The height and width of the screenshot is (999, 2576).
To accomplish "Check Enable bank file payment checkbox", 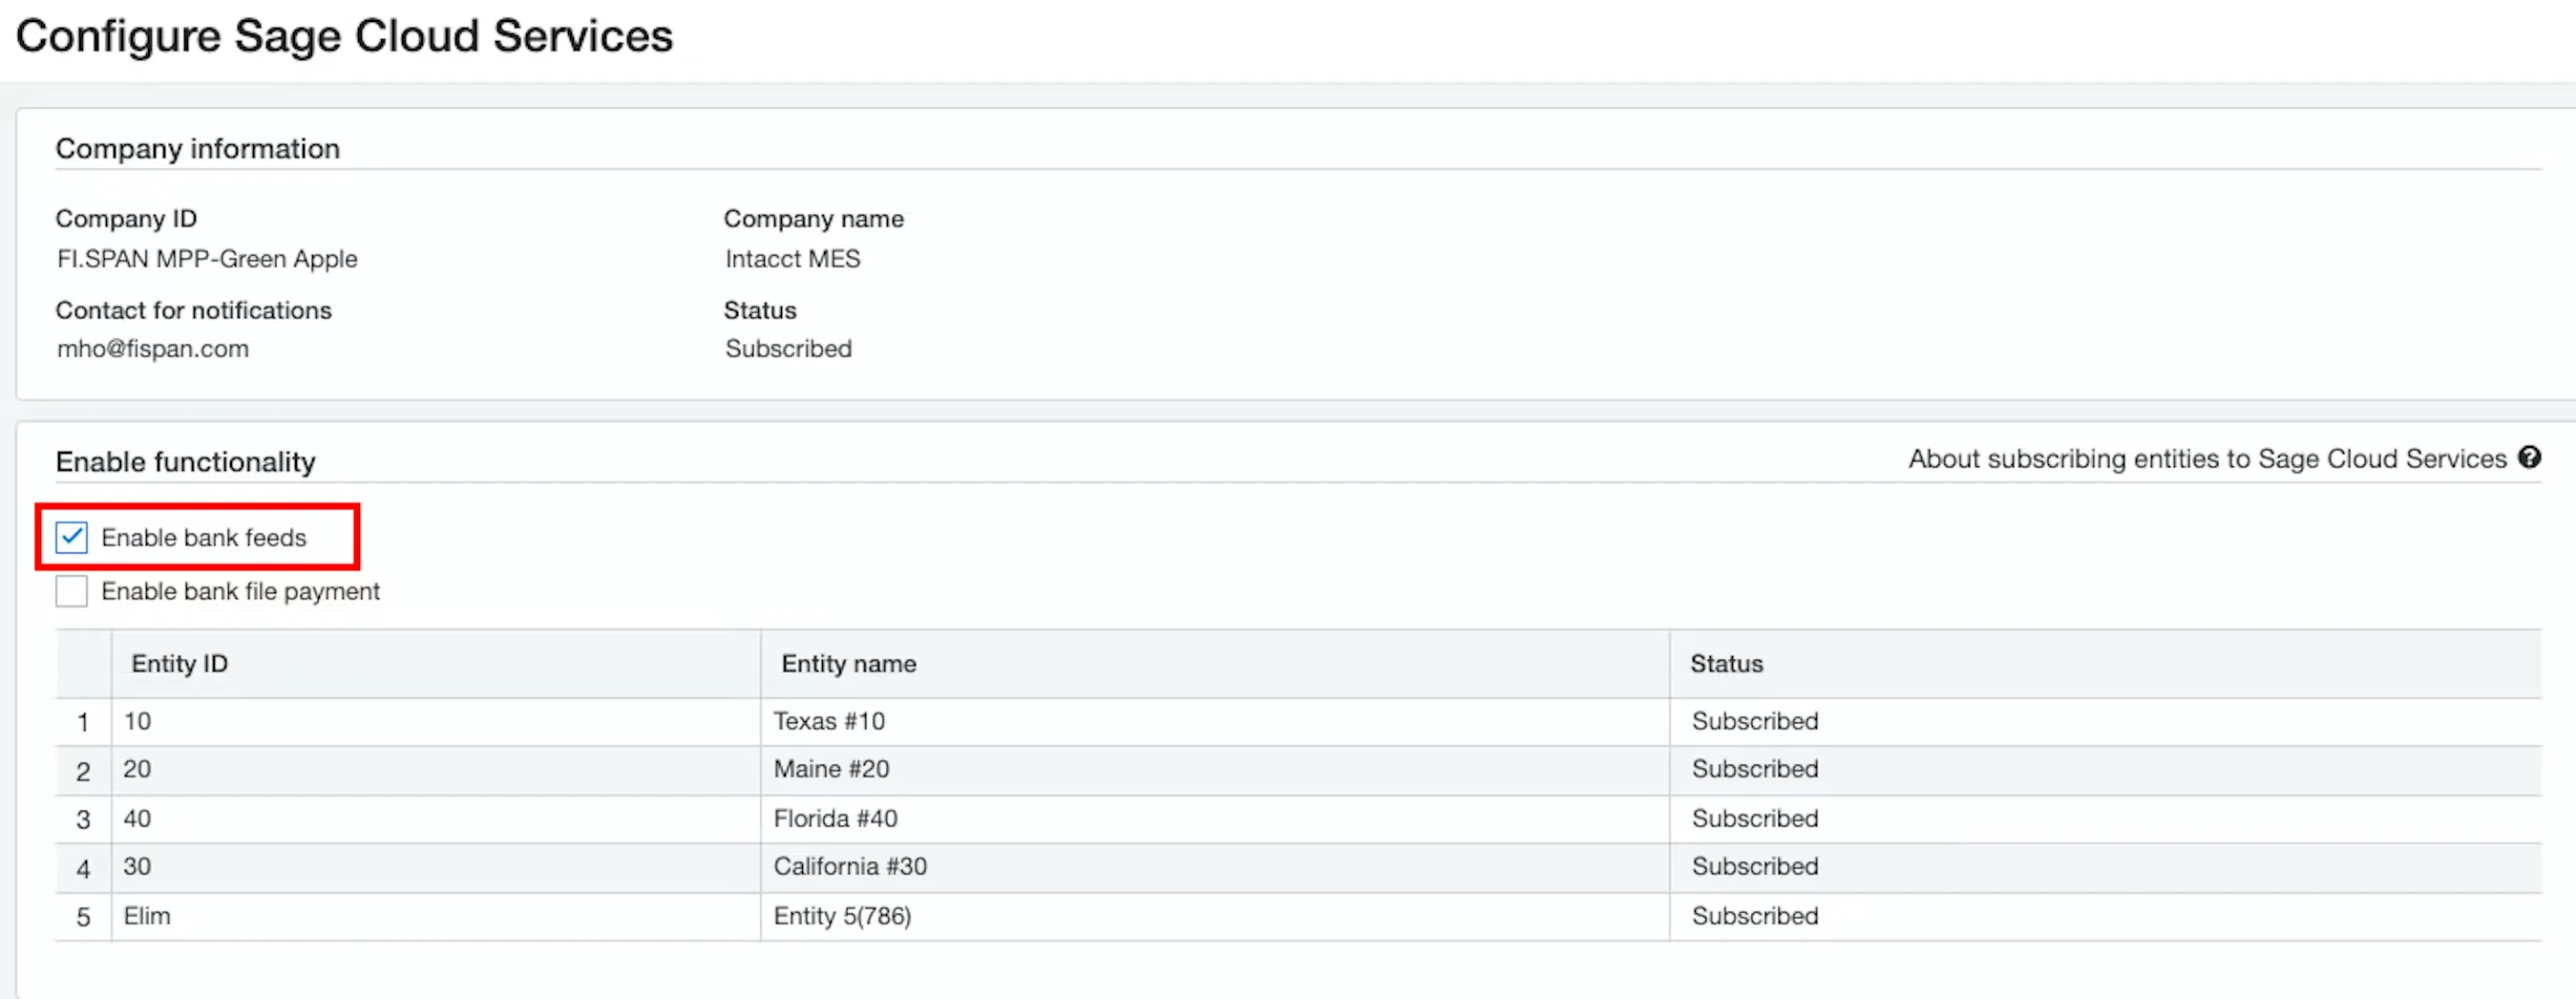I will point(72,591).
